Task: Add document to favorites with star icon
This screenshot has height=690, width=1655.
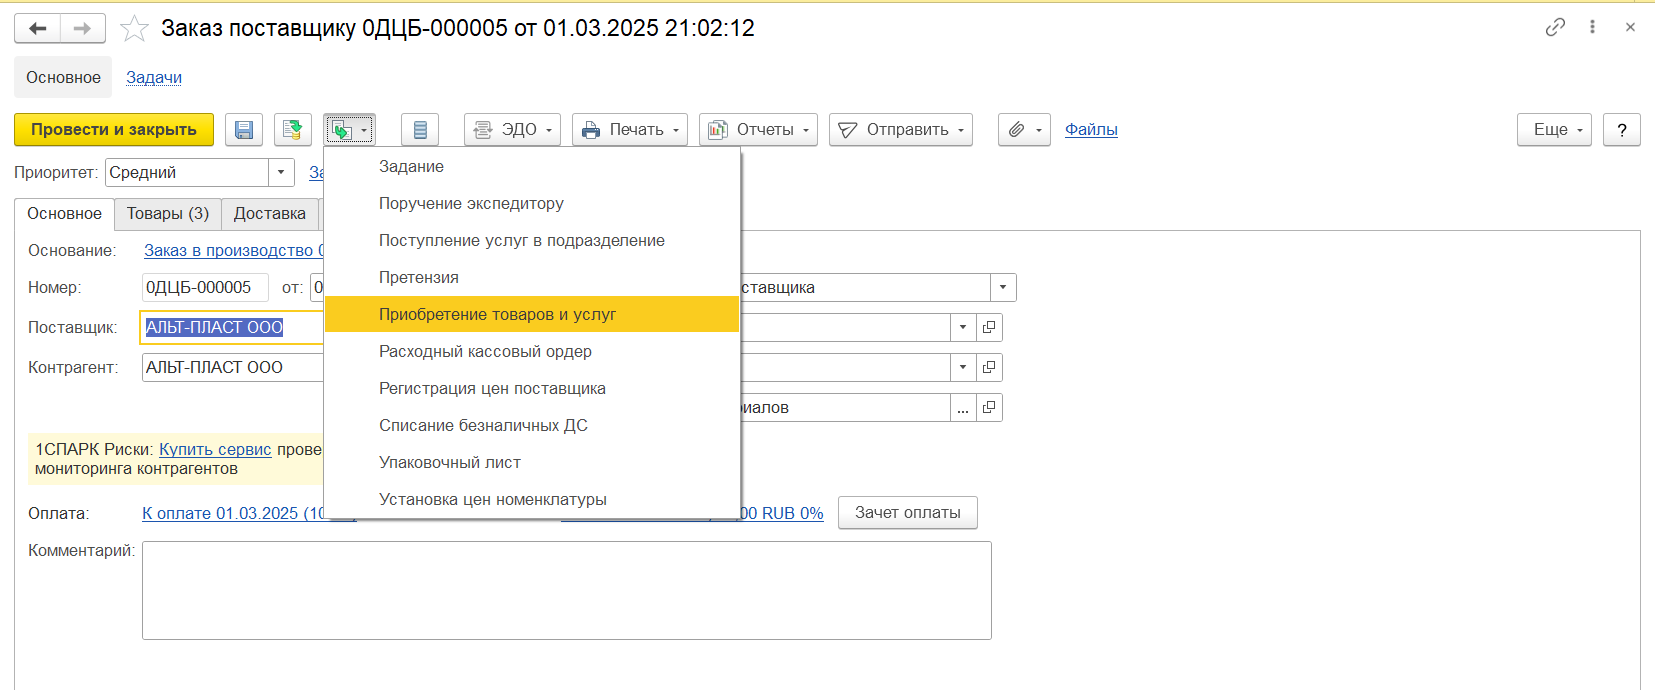Action: [x=134, y=28]
